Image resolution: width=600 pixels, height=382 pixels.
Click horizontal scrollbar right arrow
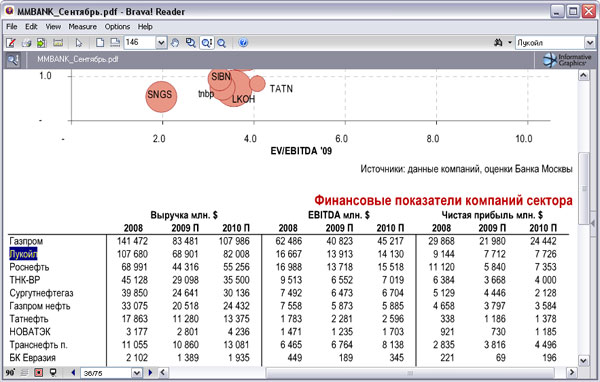tap(572, 372)
